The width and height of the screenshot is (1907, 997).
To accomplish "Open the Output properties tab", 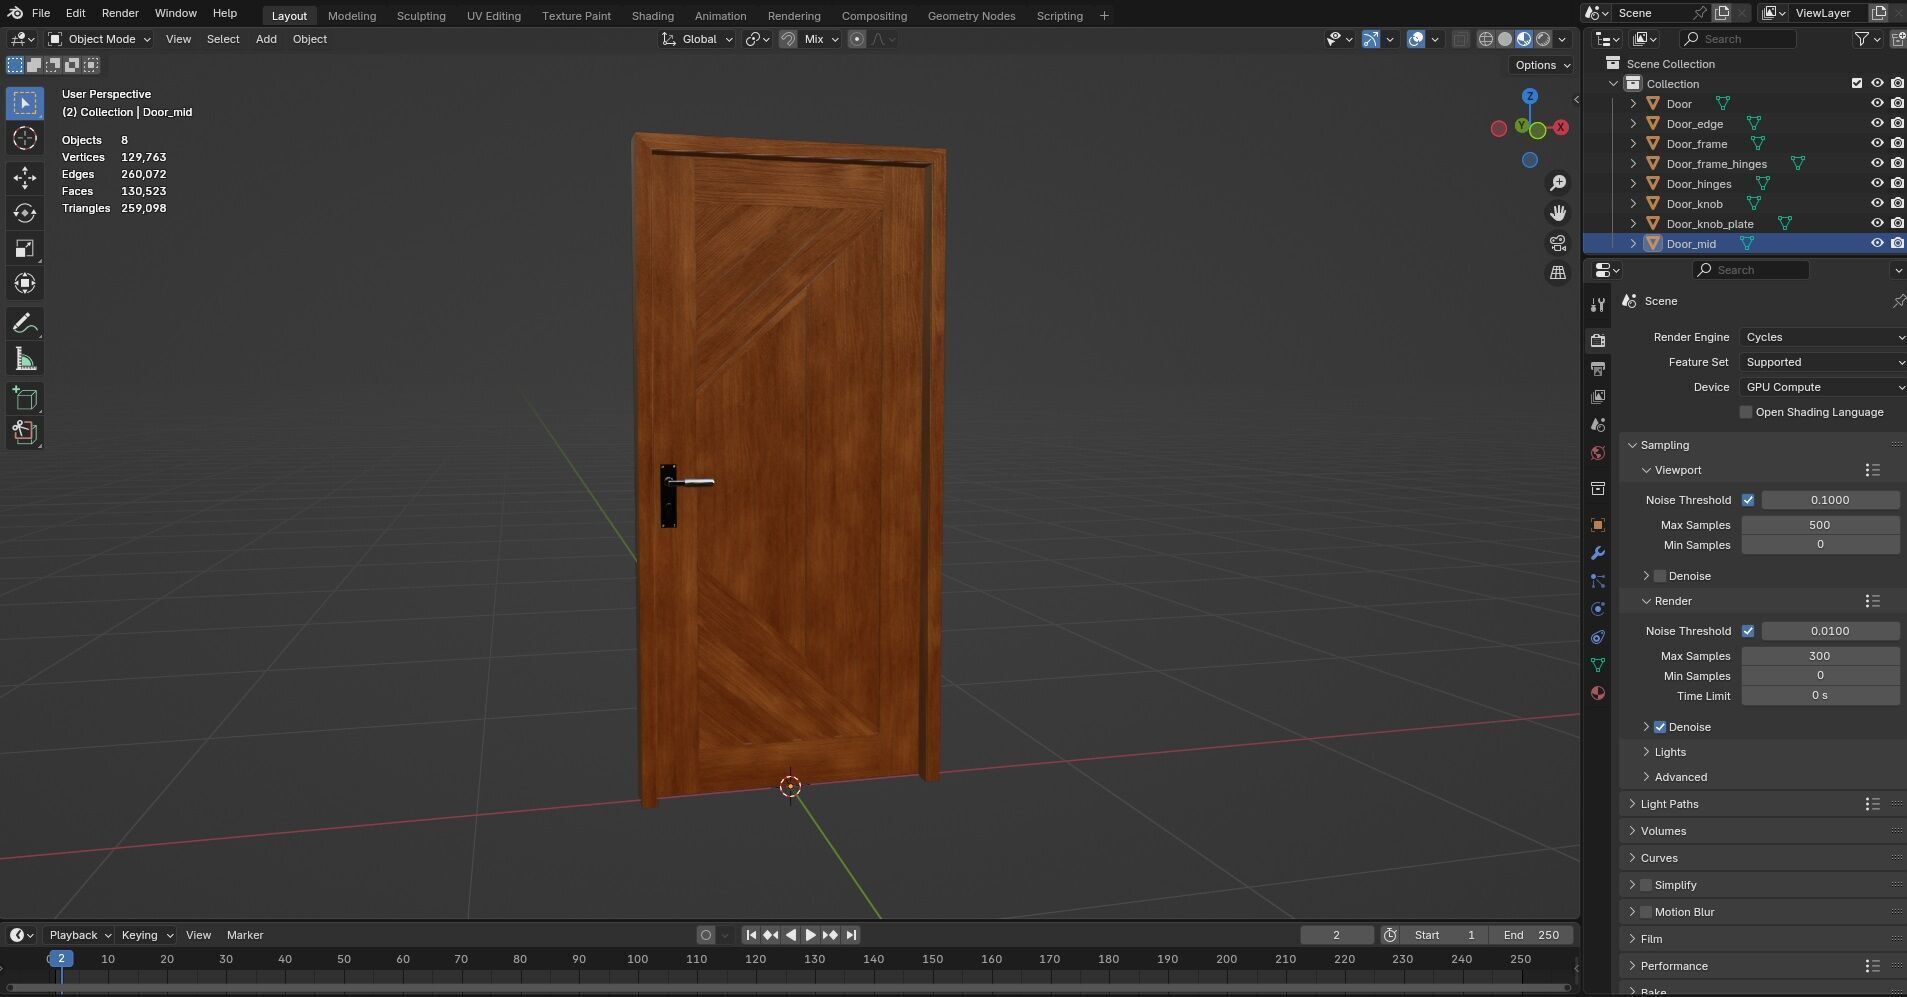I will coord(1598,369).
